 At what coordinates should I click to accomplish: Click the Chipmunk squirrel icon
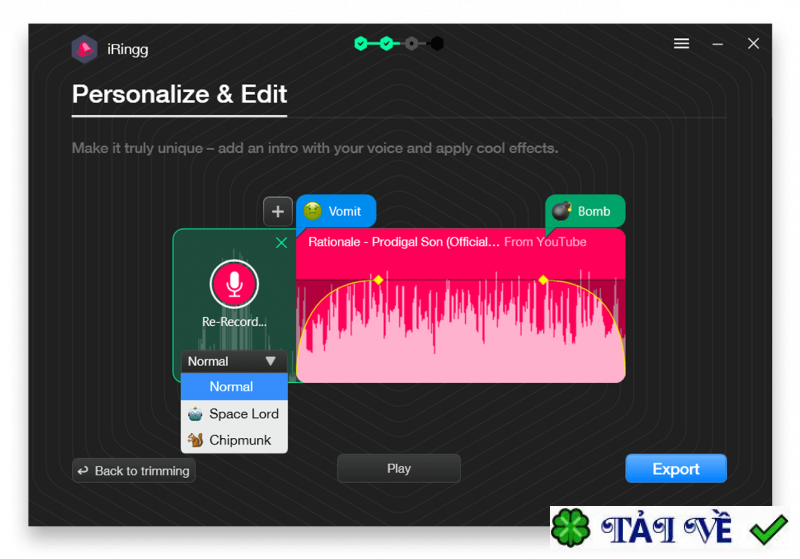coord(195,440)
